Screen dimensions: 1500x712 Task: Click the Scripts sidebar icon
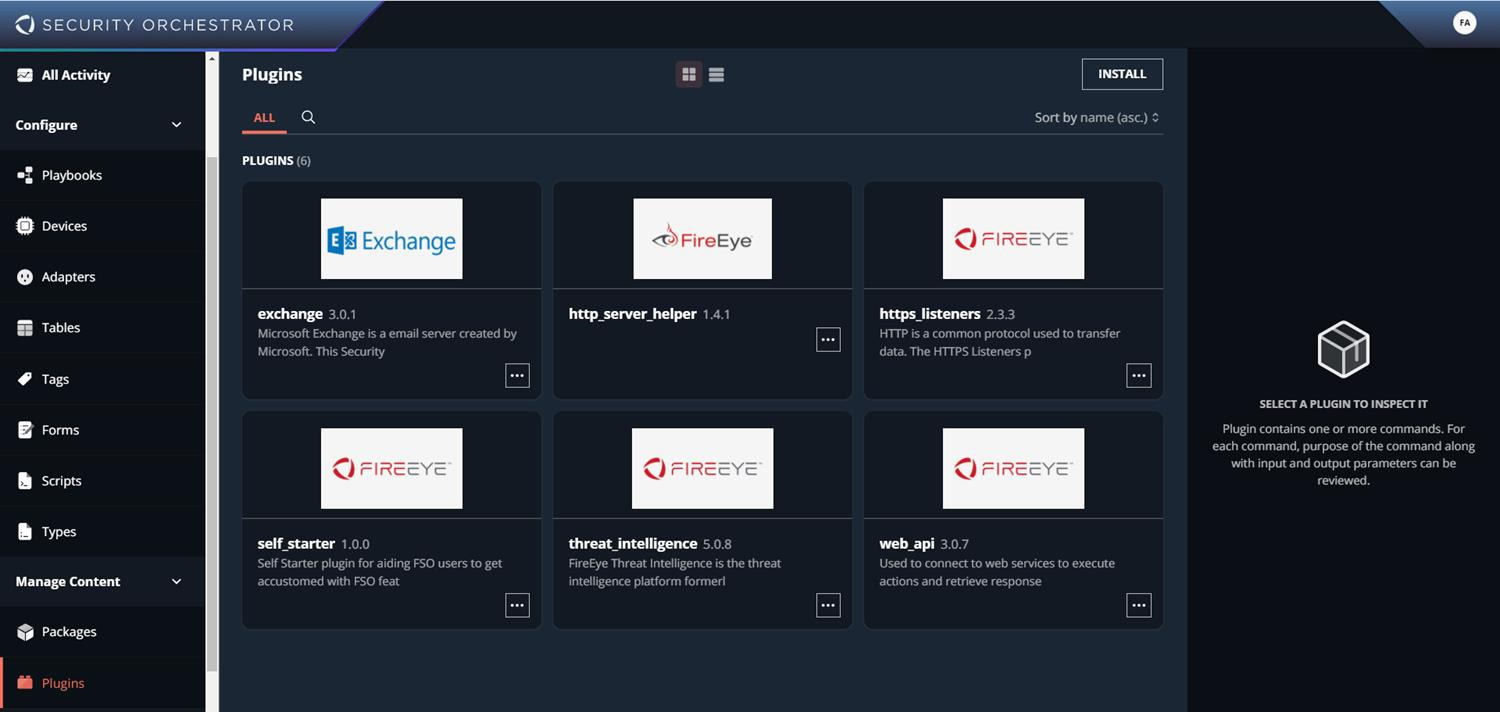(x=25, y=481)
